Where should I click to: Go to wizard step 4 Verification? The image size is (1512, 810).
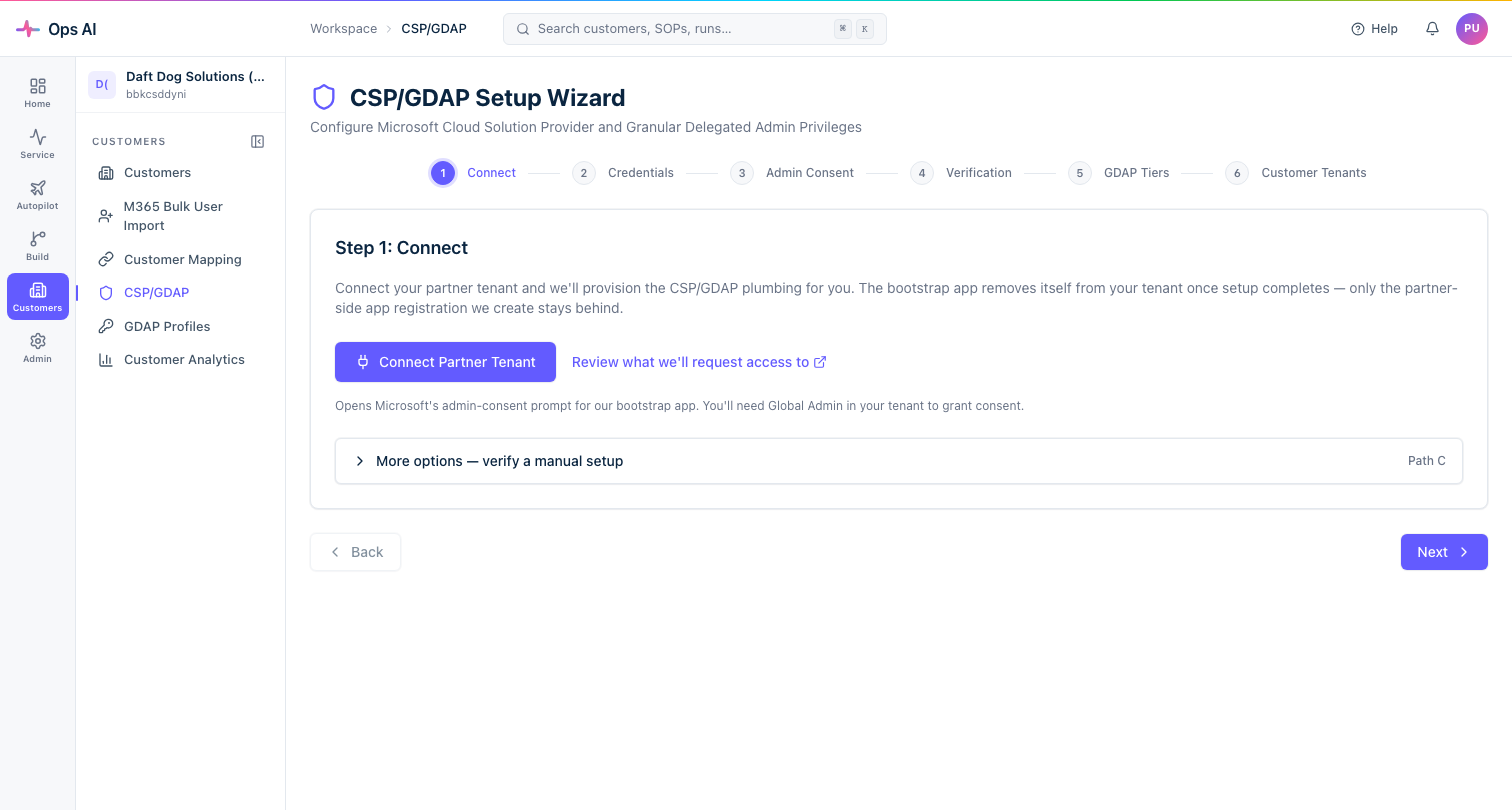click(961, 173)
